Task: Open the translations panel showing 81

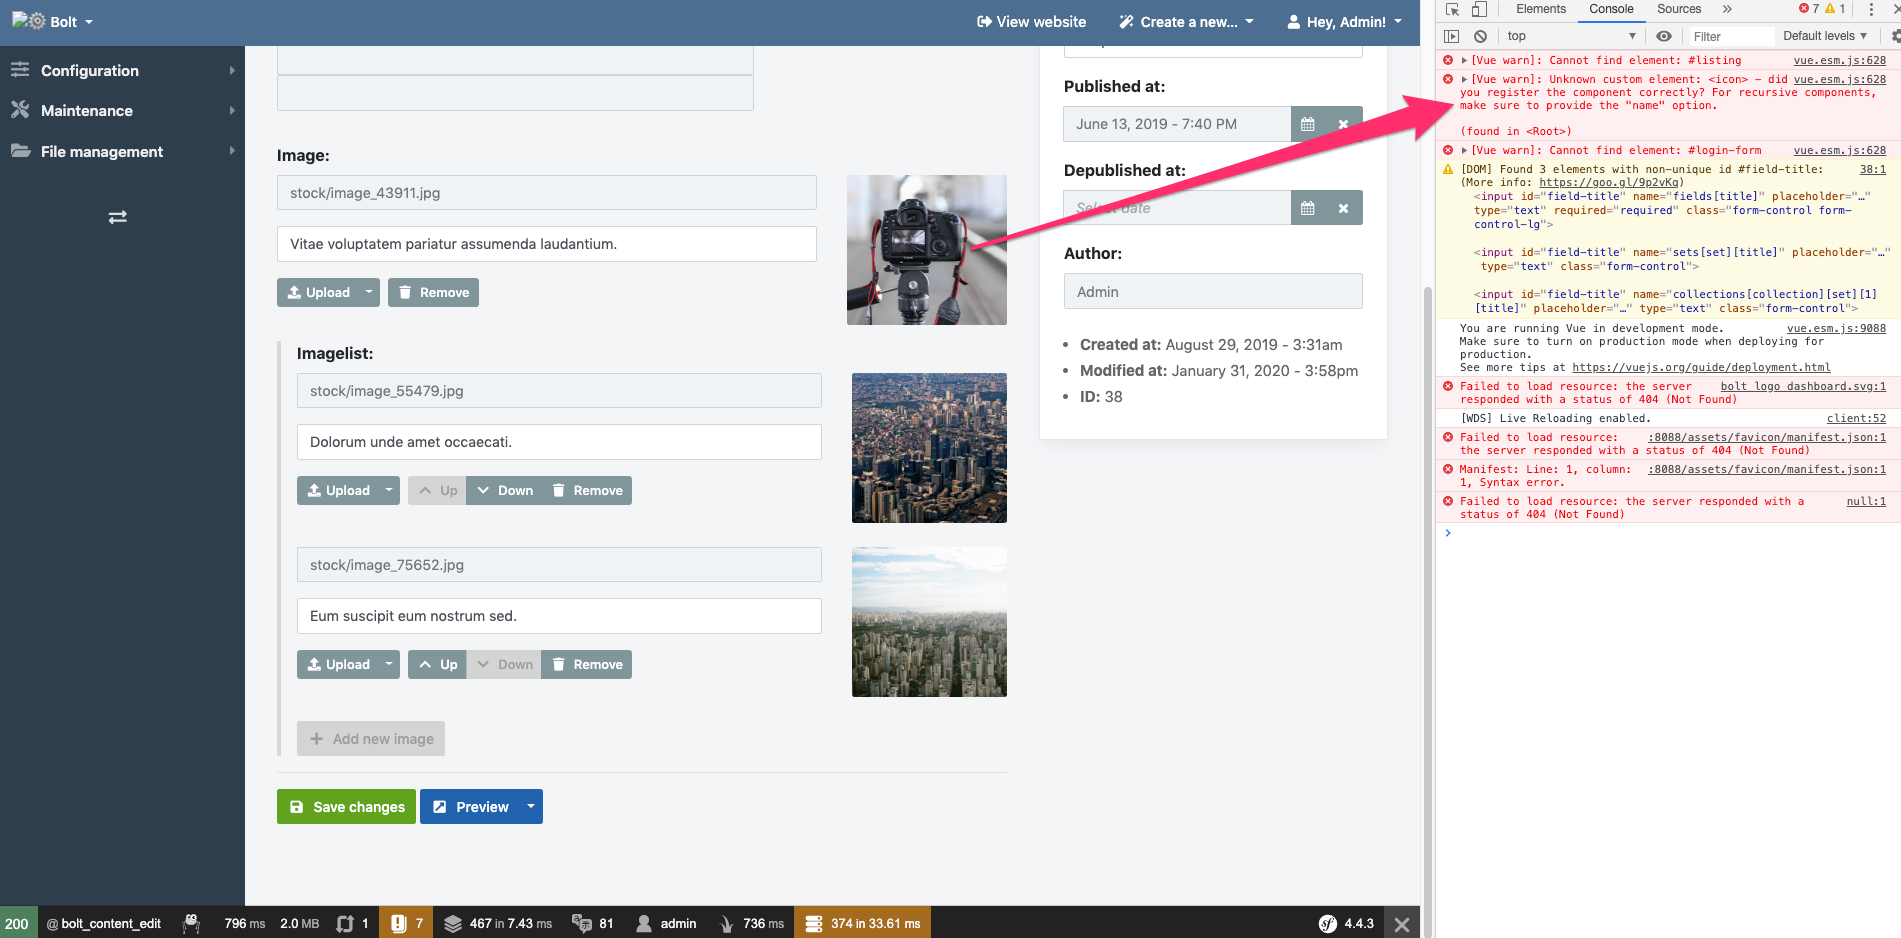Action: [592, 923]
